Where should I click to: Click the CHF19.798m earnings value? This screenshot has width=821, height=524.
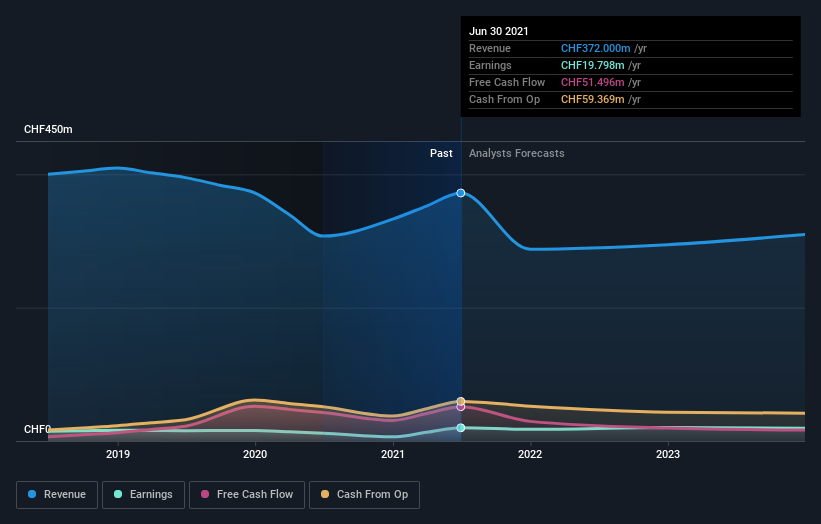tap(592, 65)
